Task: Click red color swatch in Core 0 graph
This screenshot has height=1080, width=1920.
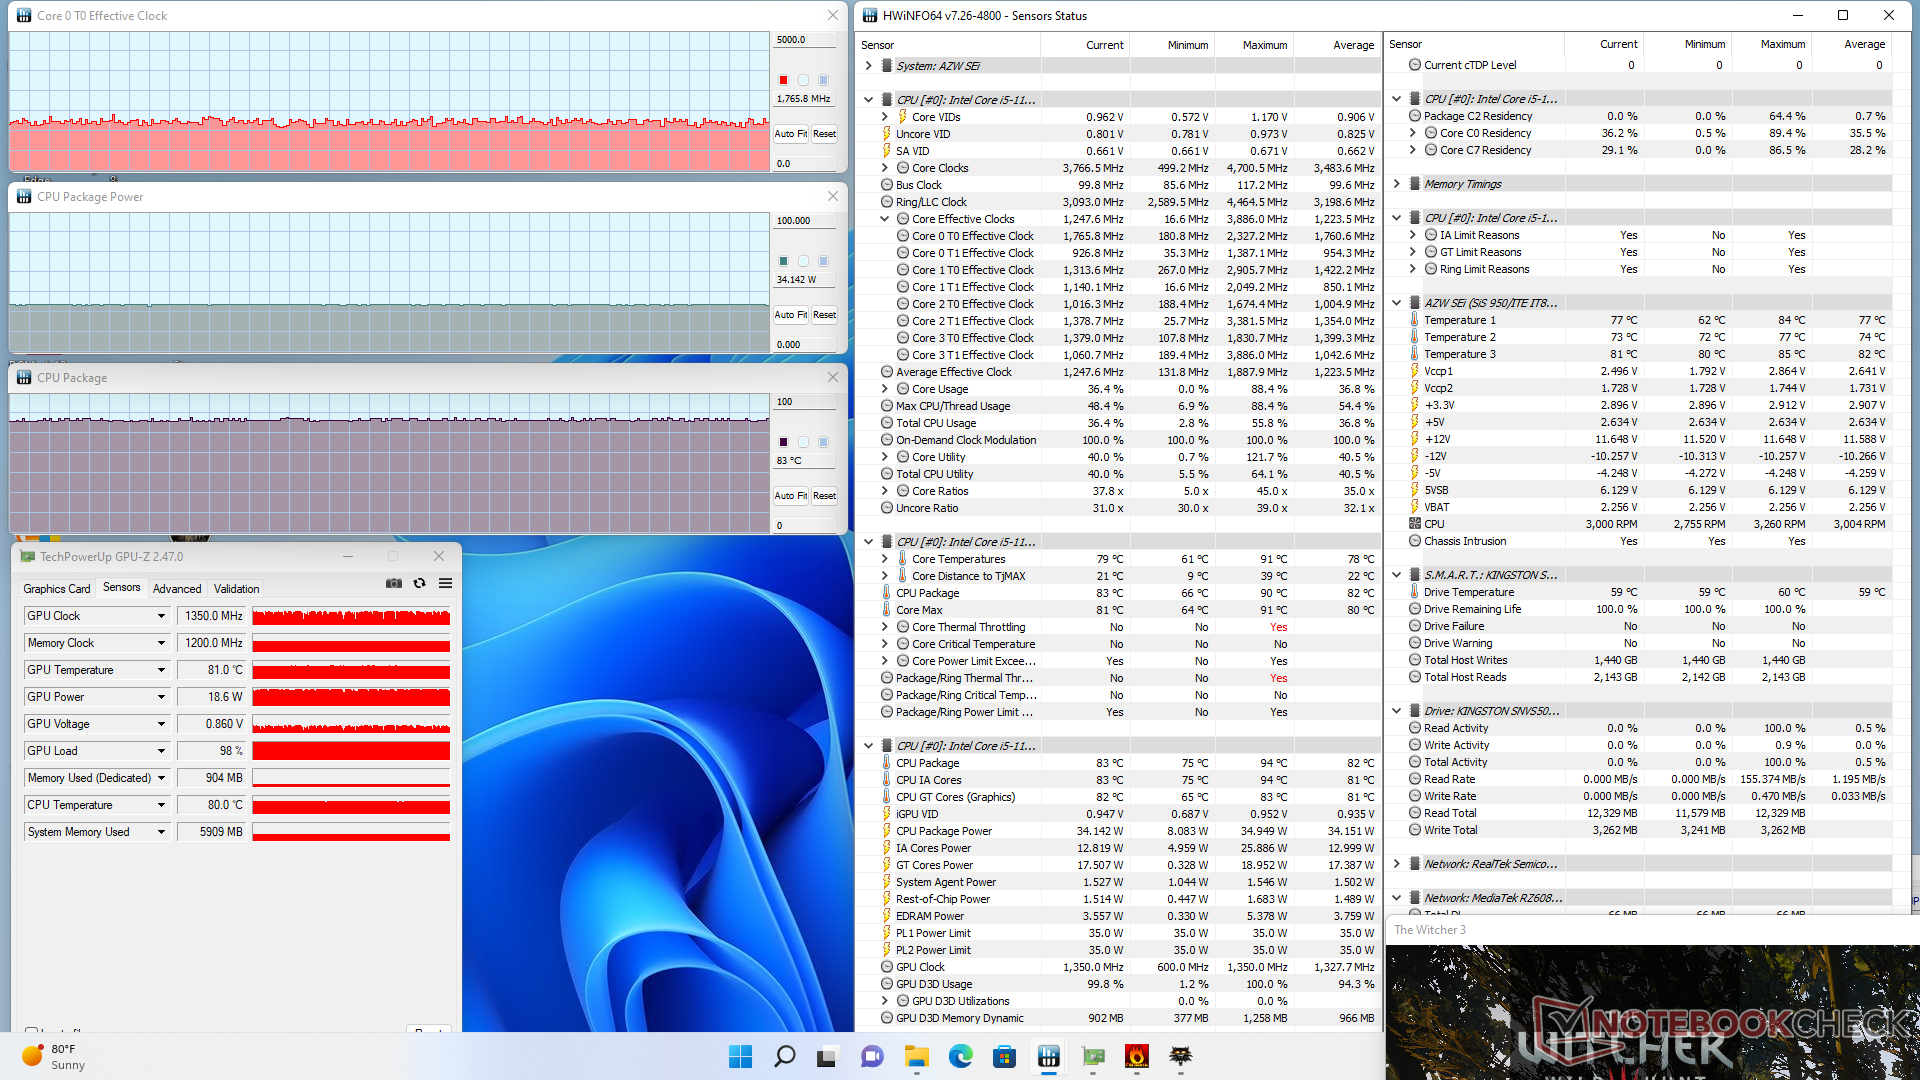Action: point(783,80)
